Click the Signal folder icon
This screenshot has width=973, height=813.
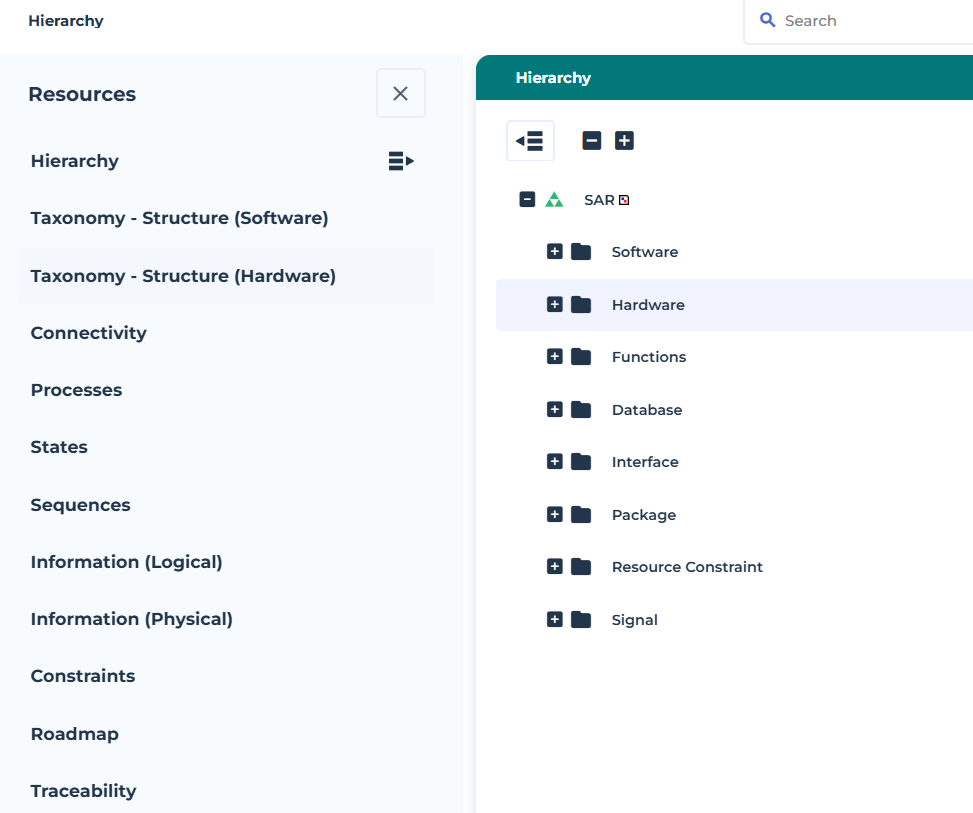(x=581, y=620)
